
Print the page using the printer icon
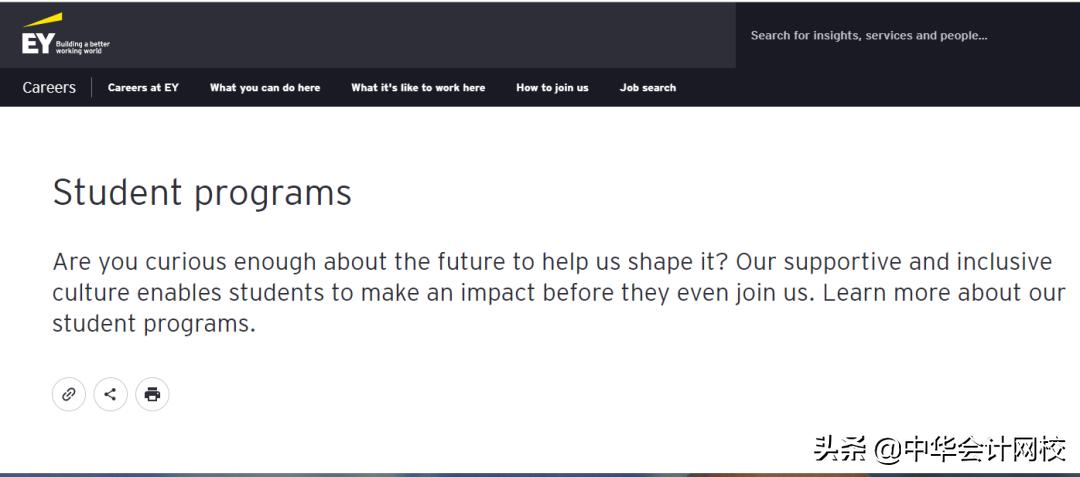152,394
